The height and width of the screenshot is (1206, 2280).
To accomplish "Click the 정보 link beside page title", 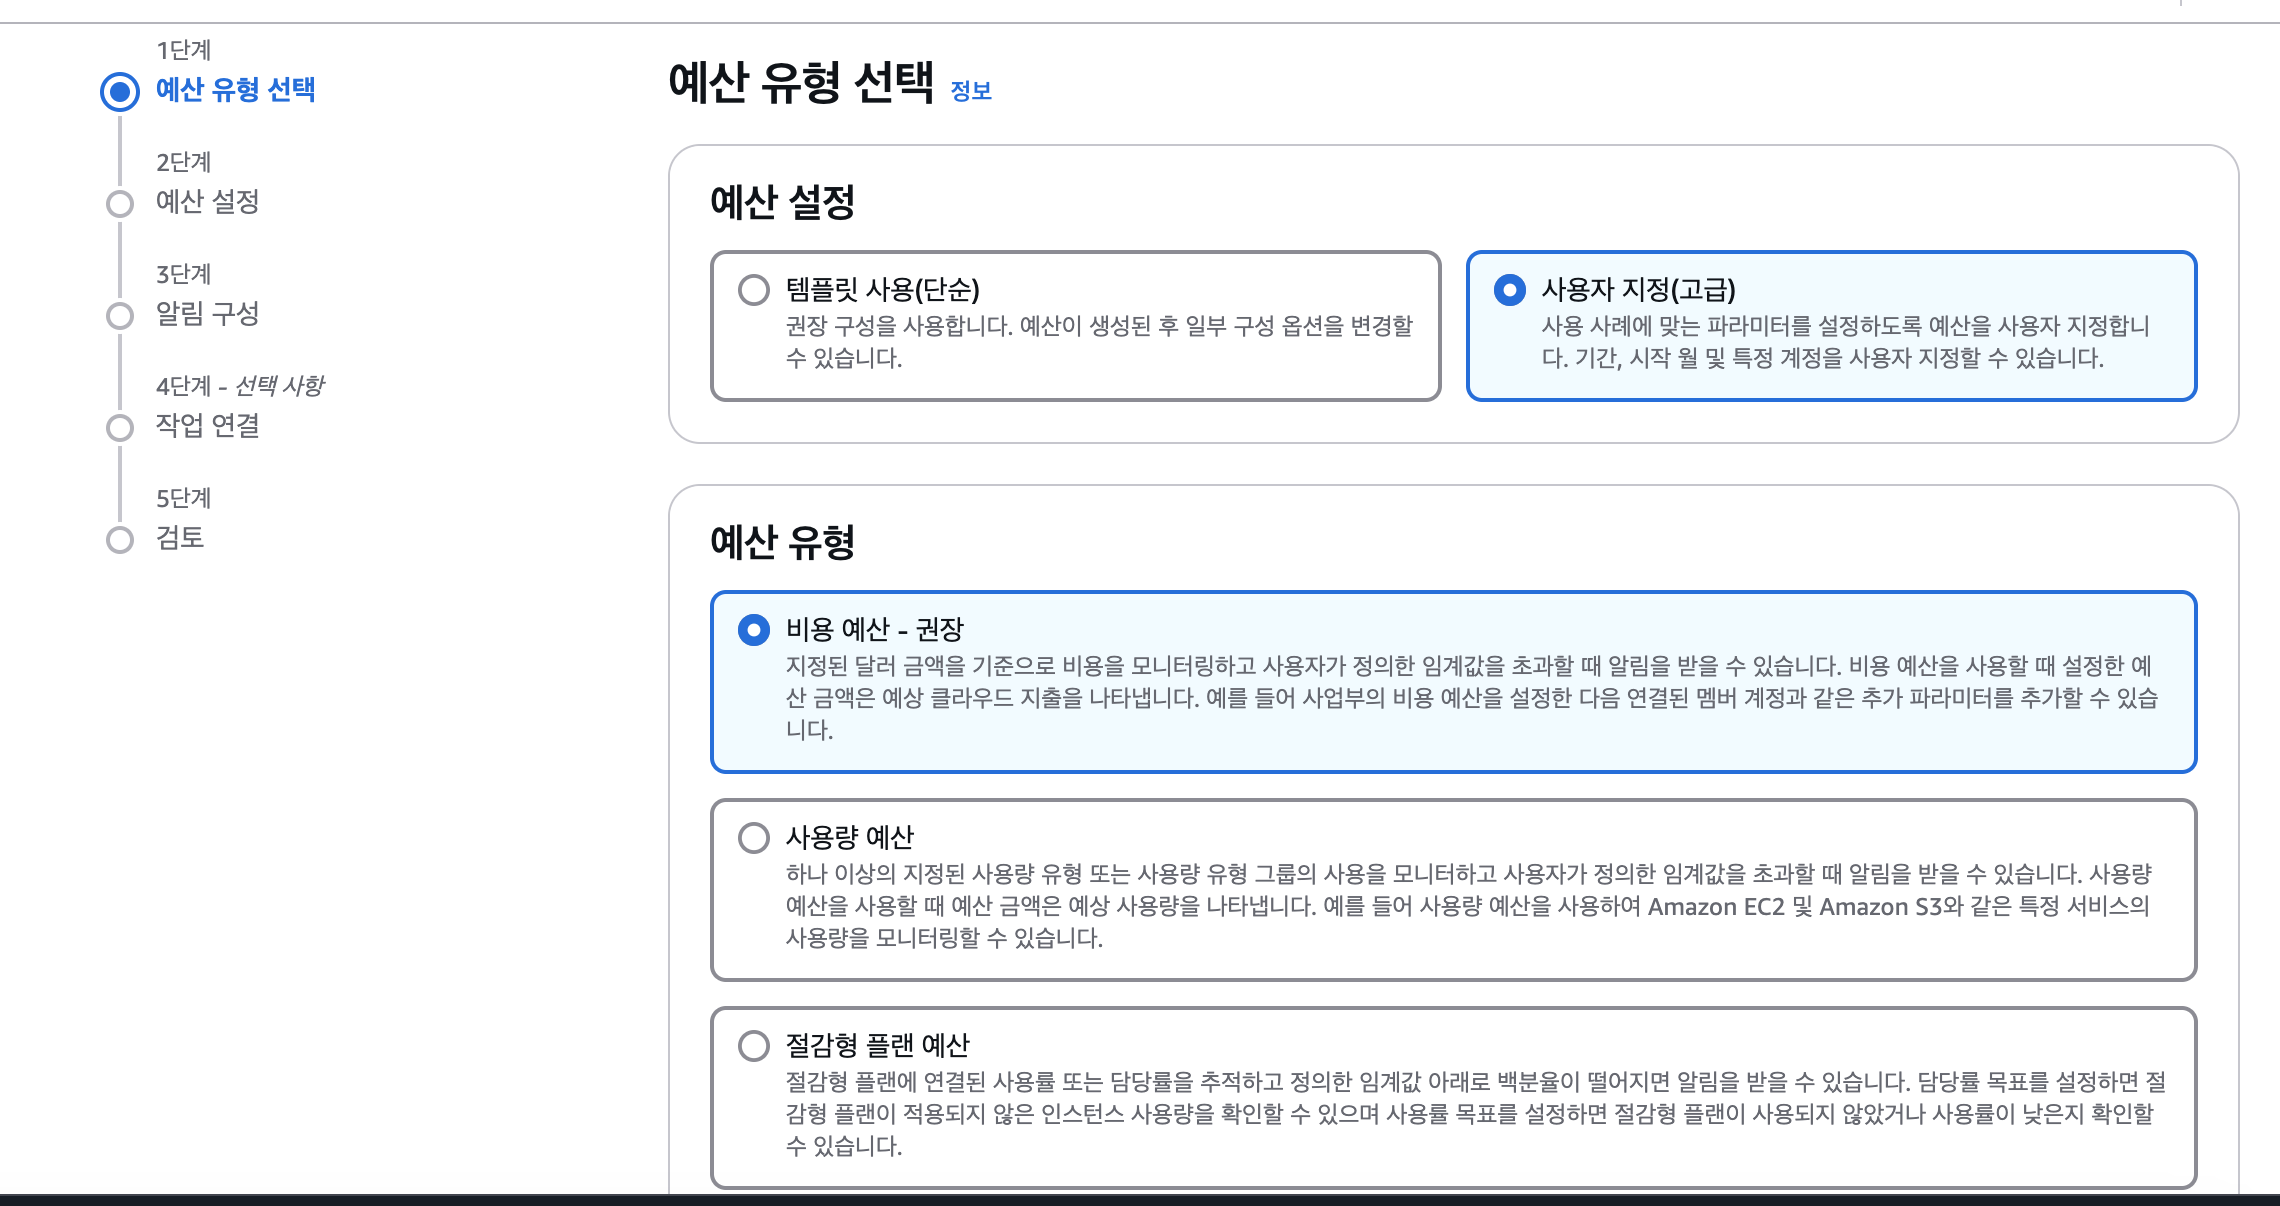I will tap(970, 91).
